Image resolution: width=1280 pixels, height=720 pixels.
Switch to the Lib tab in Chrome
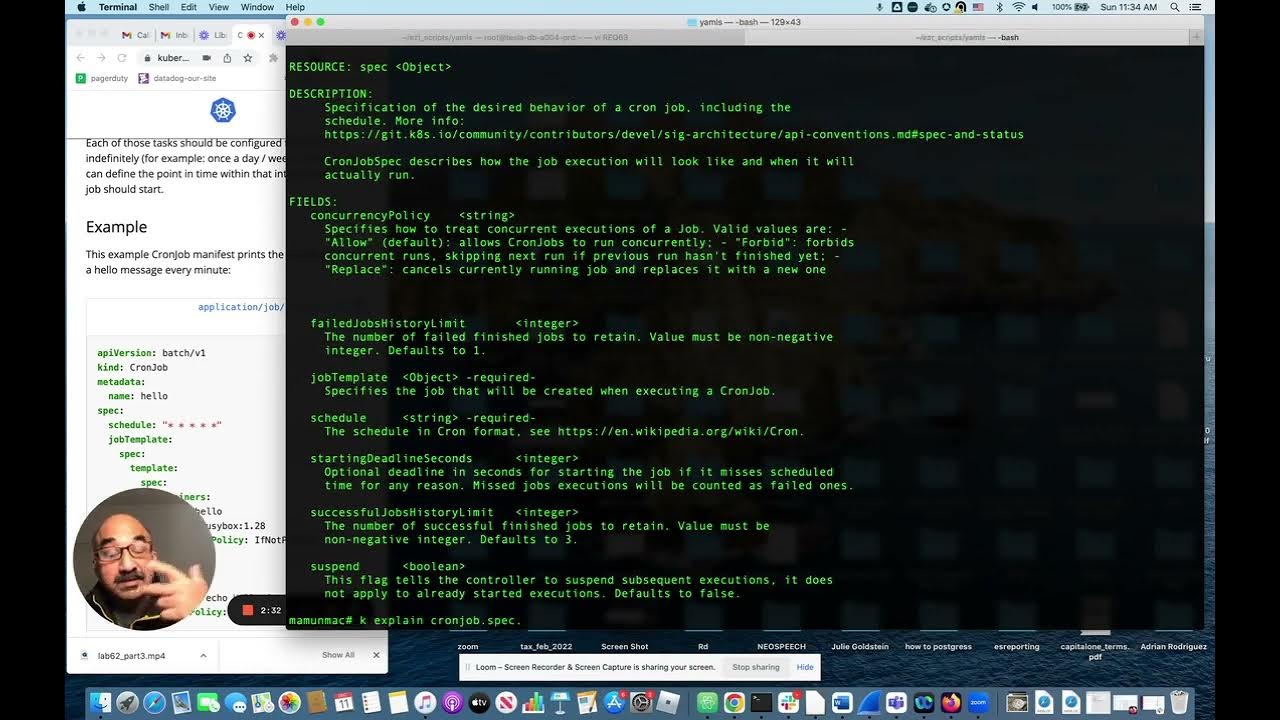click(x=213, y=35)
